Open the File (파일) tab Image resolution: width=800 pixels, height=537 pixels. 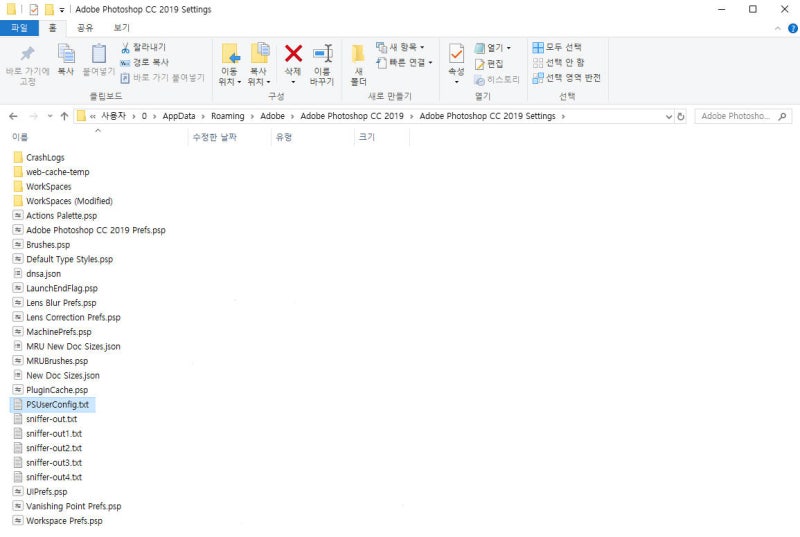19,28
